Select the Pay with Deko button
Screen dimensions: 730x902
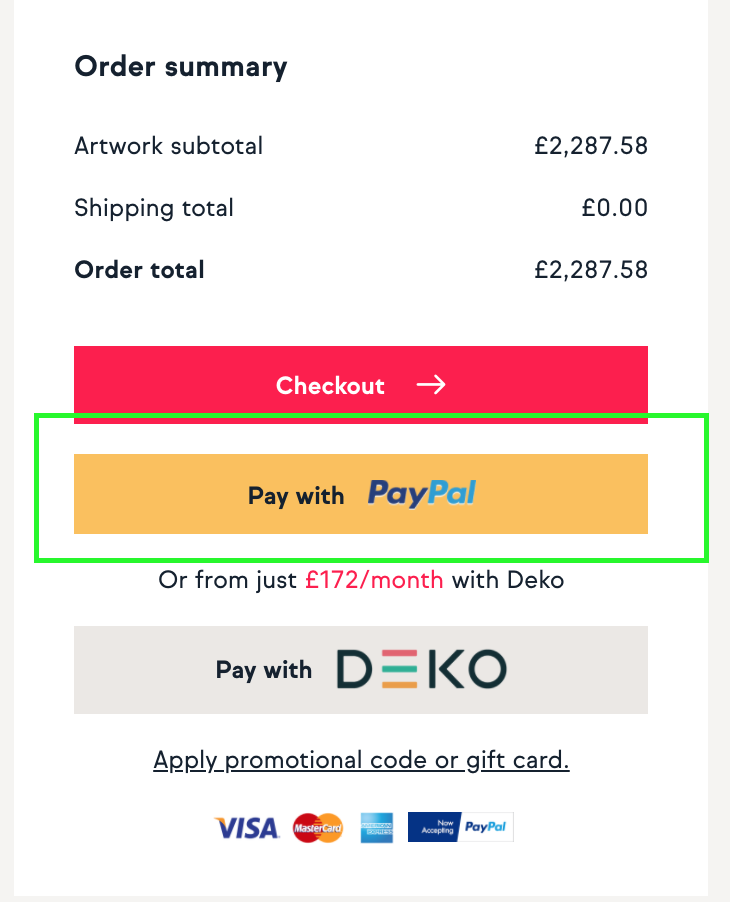361,670
